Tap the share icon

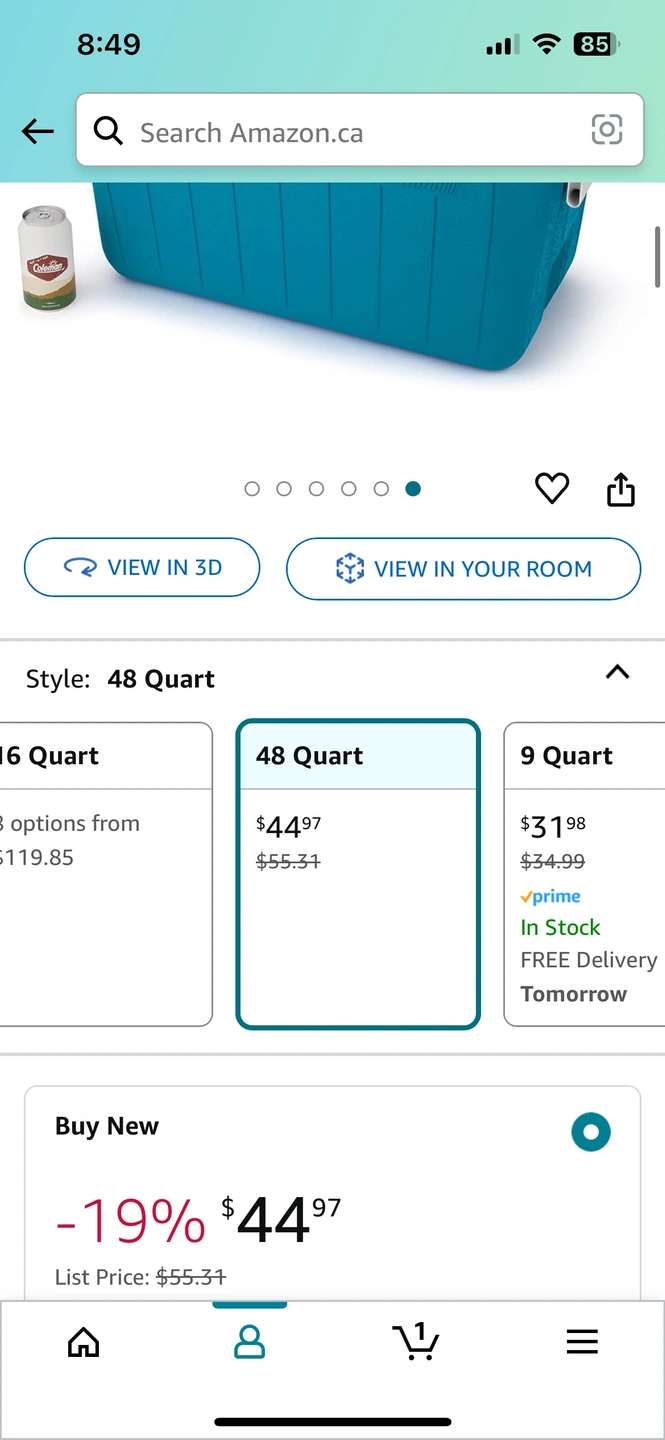[x=621, y=489]
